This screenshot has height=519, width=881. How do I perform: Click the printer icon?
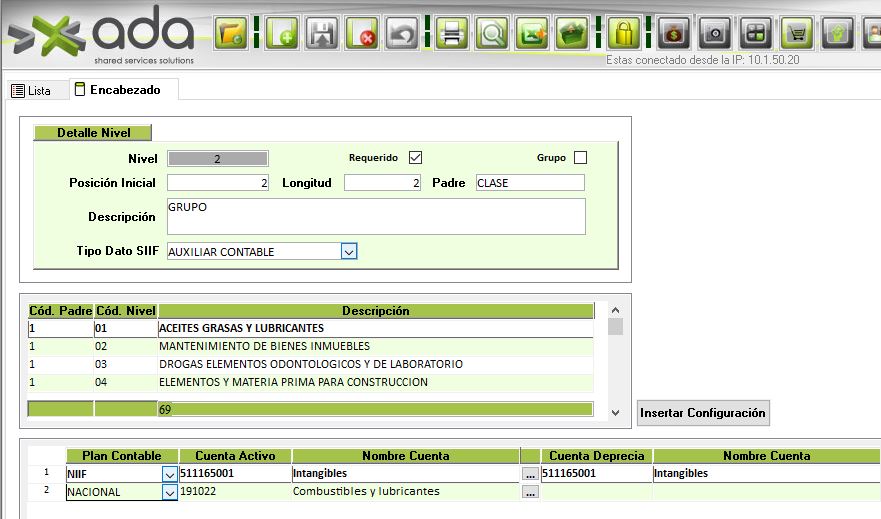click(451, 34)
